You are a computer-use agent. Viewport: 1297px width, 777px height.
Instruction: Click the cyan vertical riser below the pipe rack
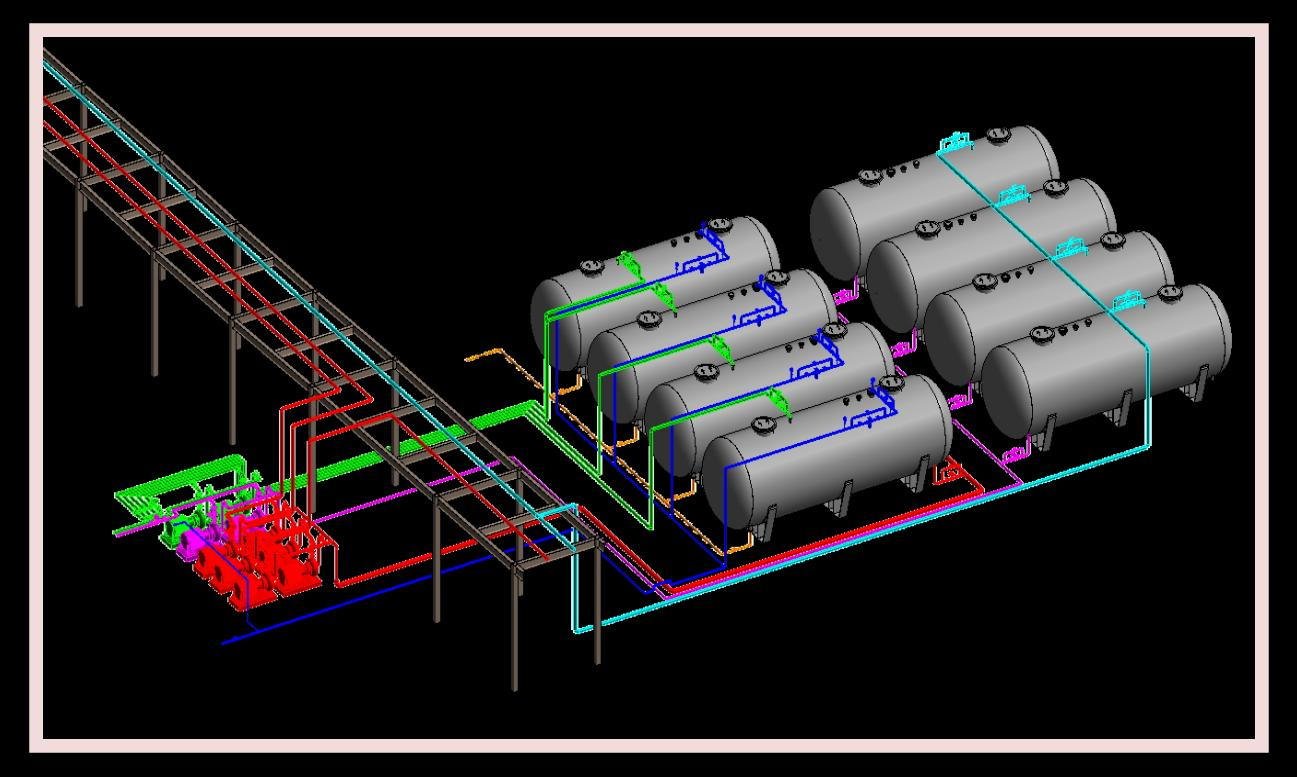(575, 568)
